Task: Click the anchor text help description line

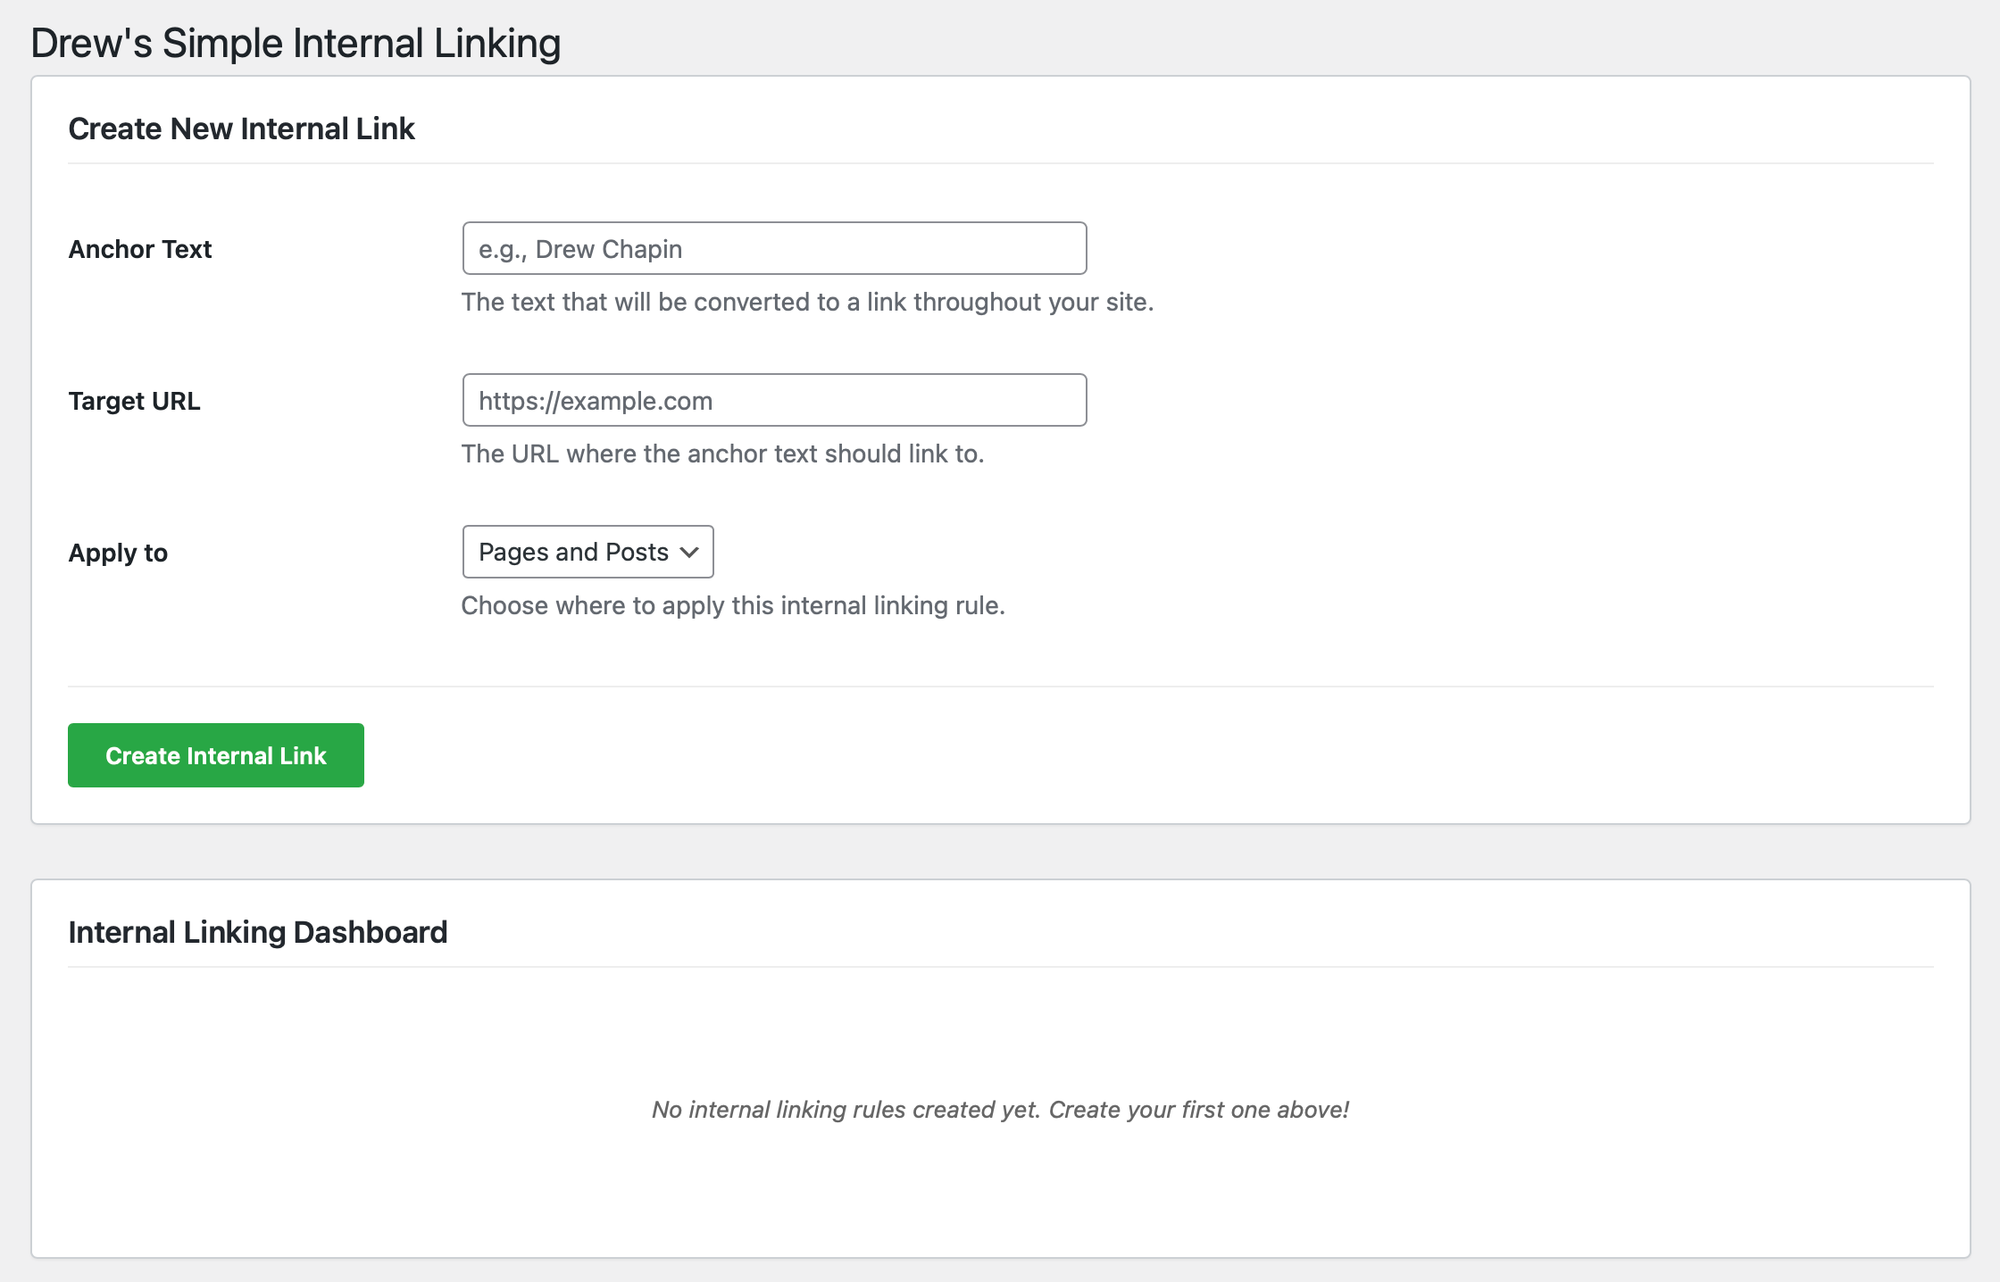Action: (x=807, y=302)
